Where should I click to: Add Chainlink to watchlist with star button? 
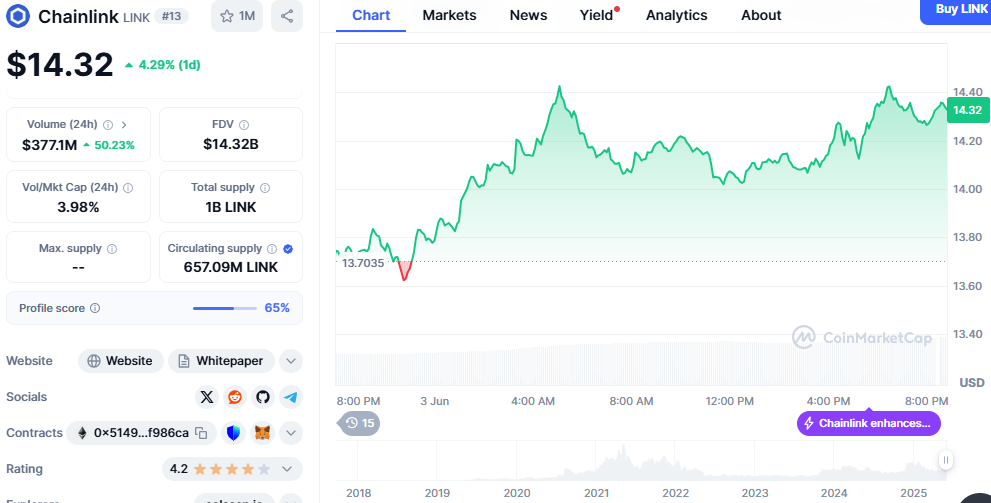tap(237, 16)
